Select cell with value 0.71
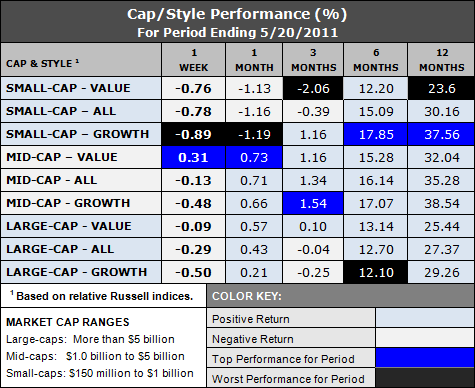 click(254, 180)
